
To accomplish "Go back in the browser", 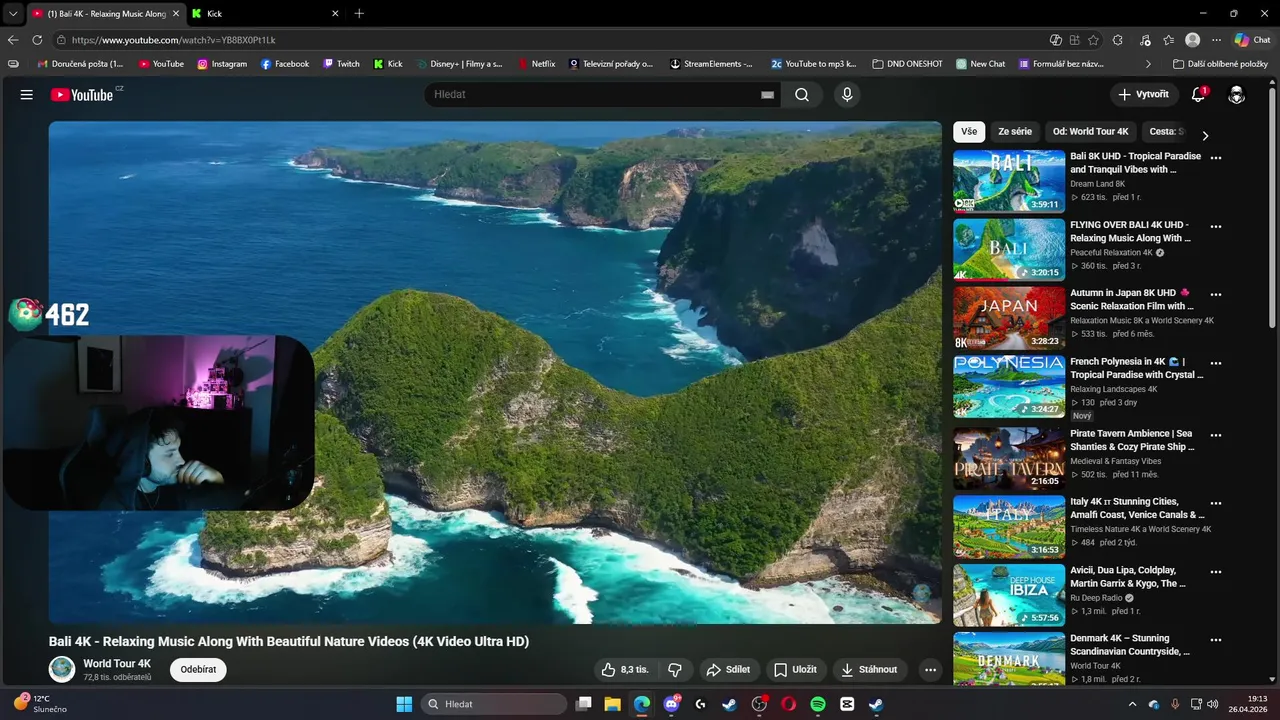I will (x=13, y=40).
